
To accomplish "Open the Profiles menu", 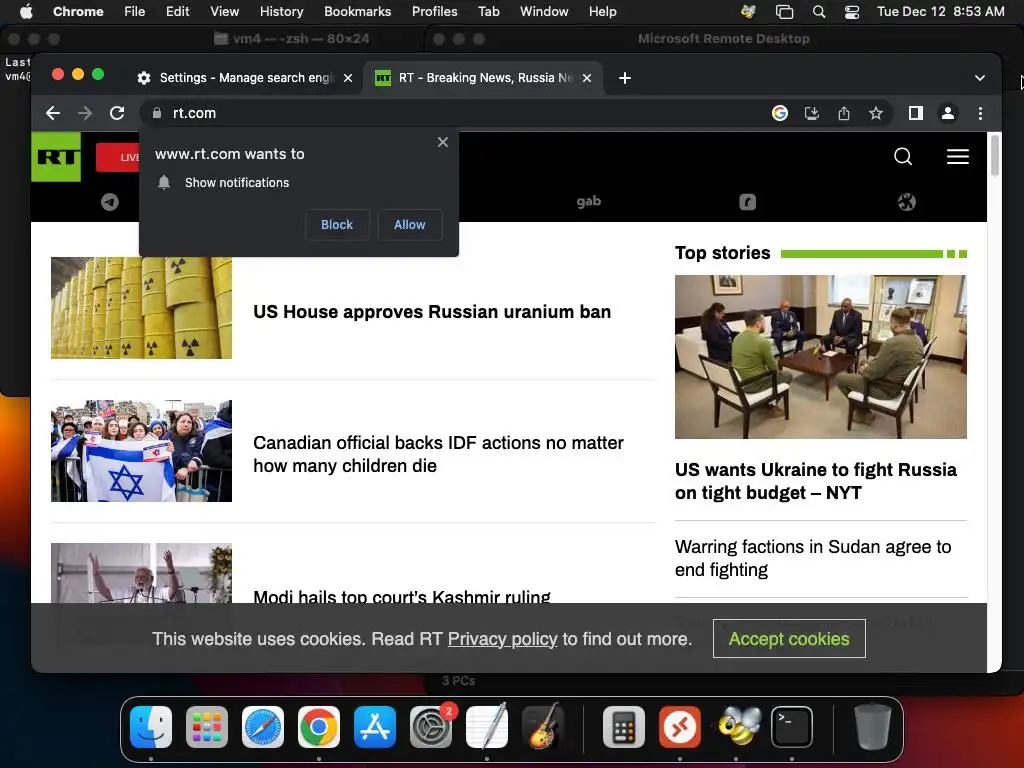I will 434,11.
